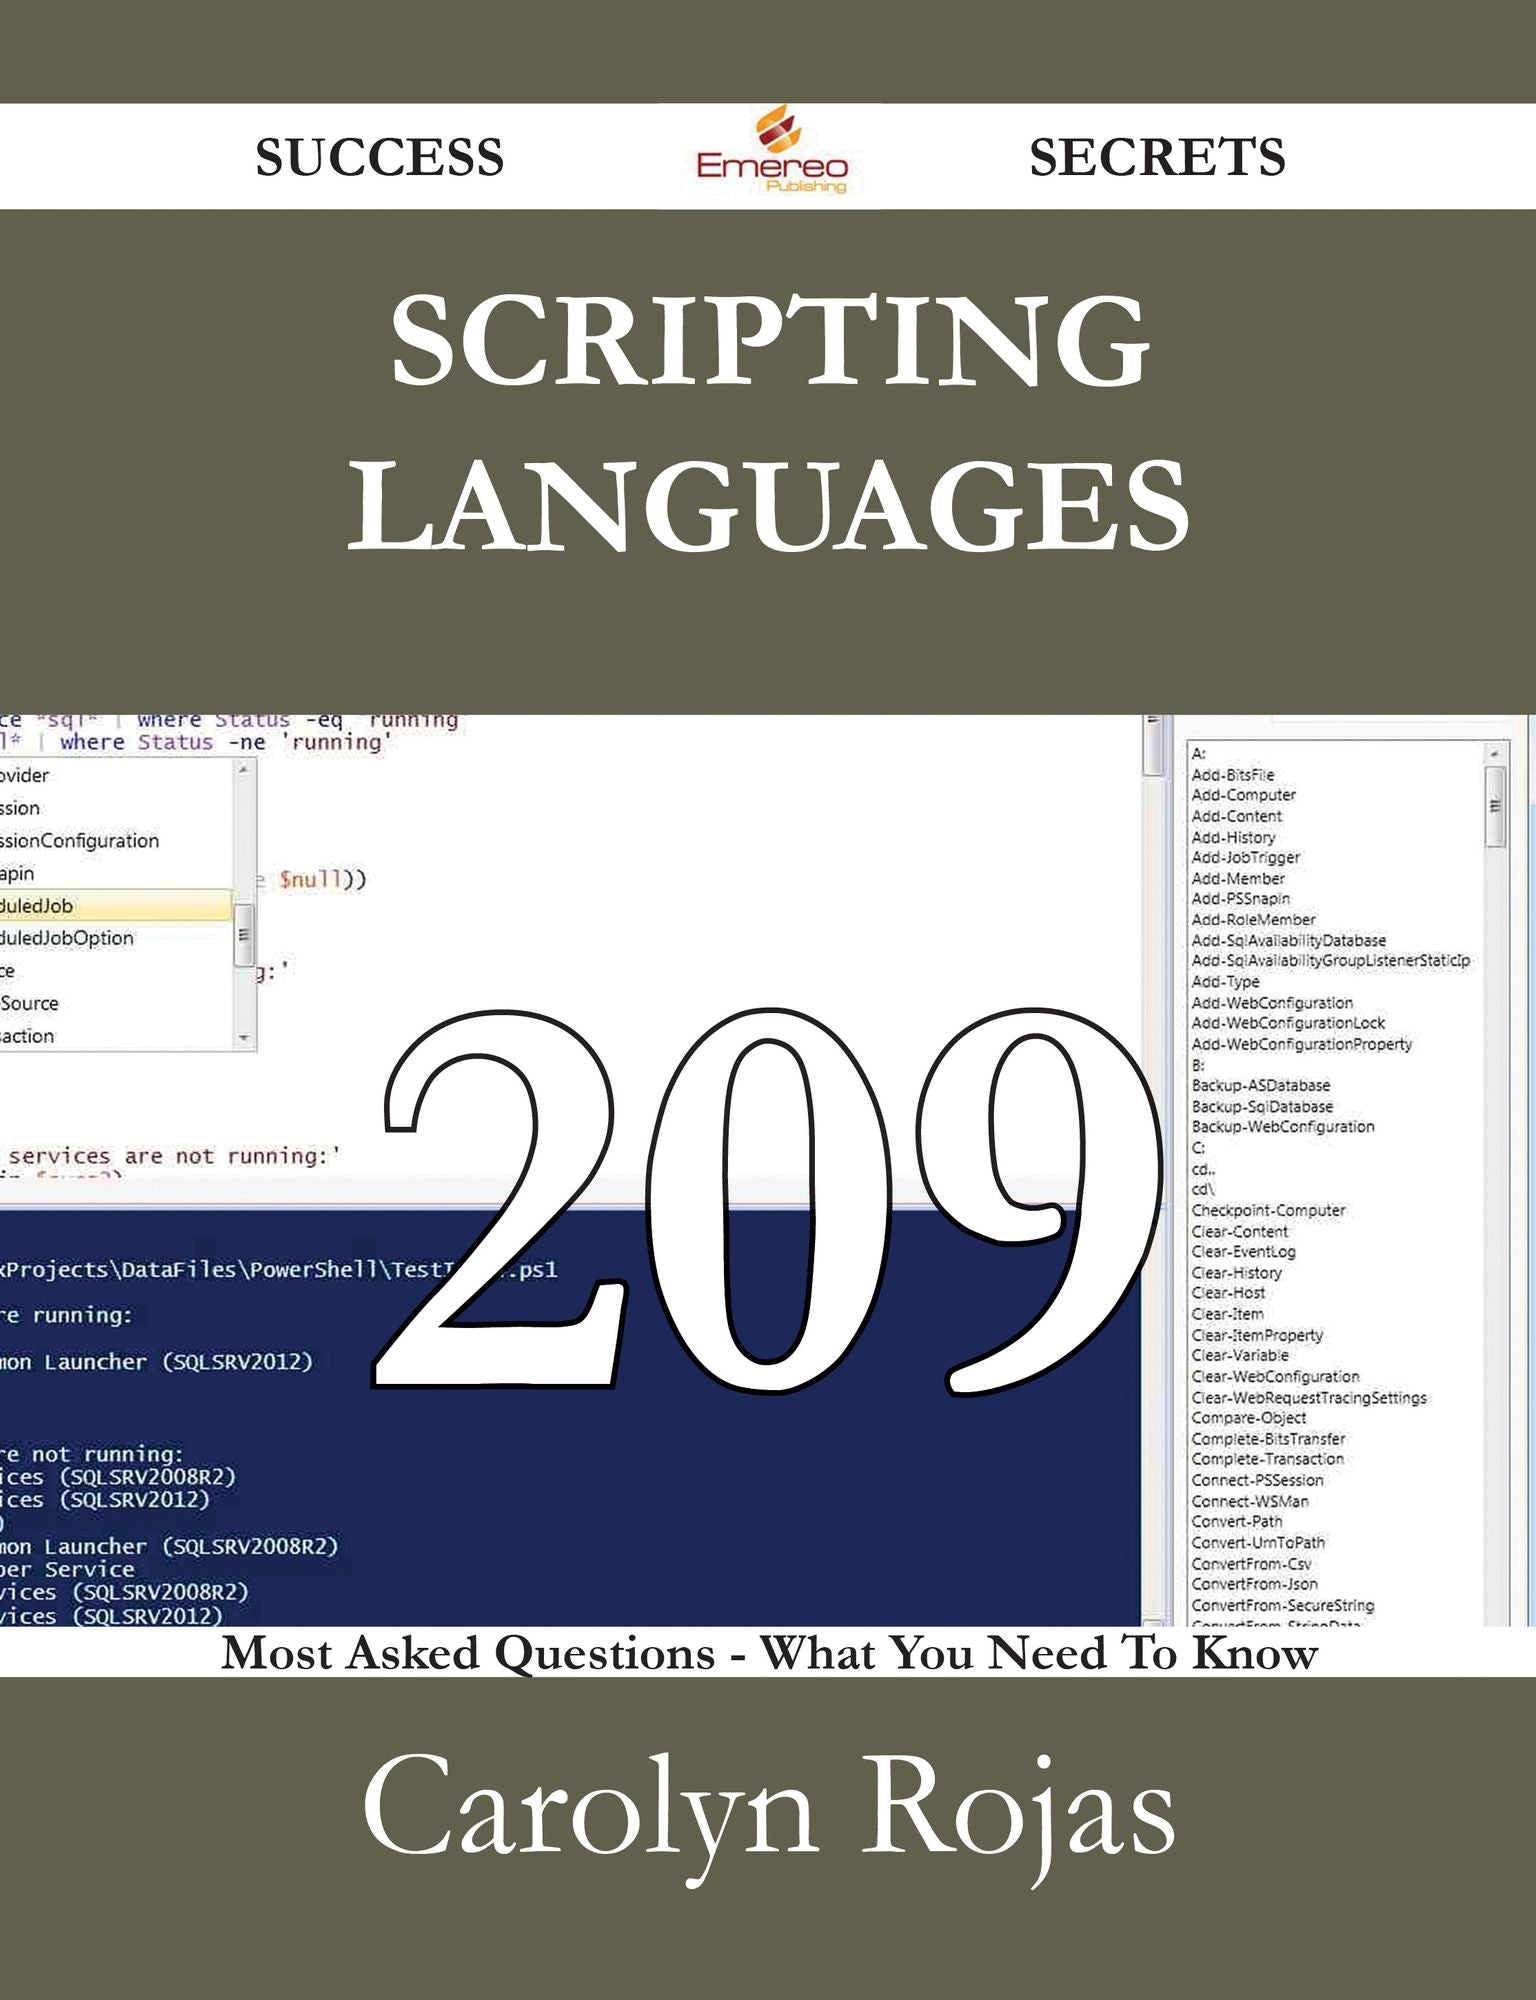Select Clear-EventLog from the commands list

click(1243, 1251)
